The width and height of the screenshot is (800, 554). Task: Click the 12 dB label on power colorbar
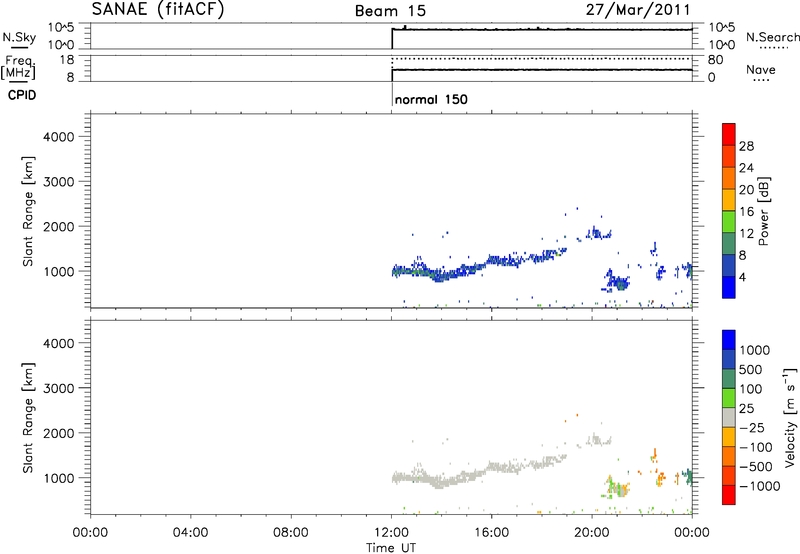tap(746, 234)
